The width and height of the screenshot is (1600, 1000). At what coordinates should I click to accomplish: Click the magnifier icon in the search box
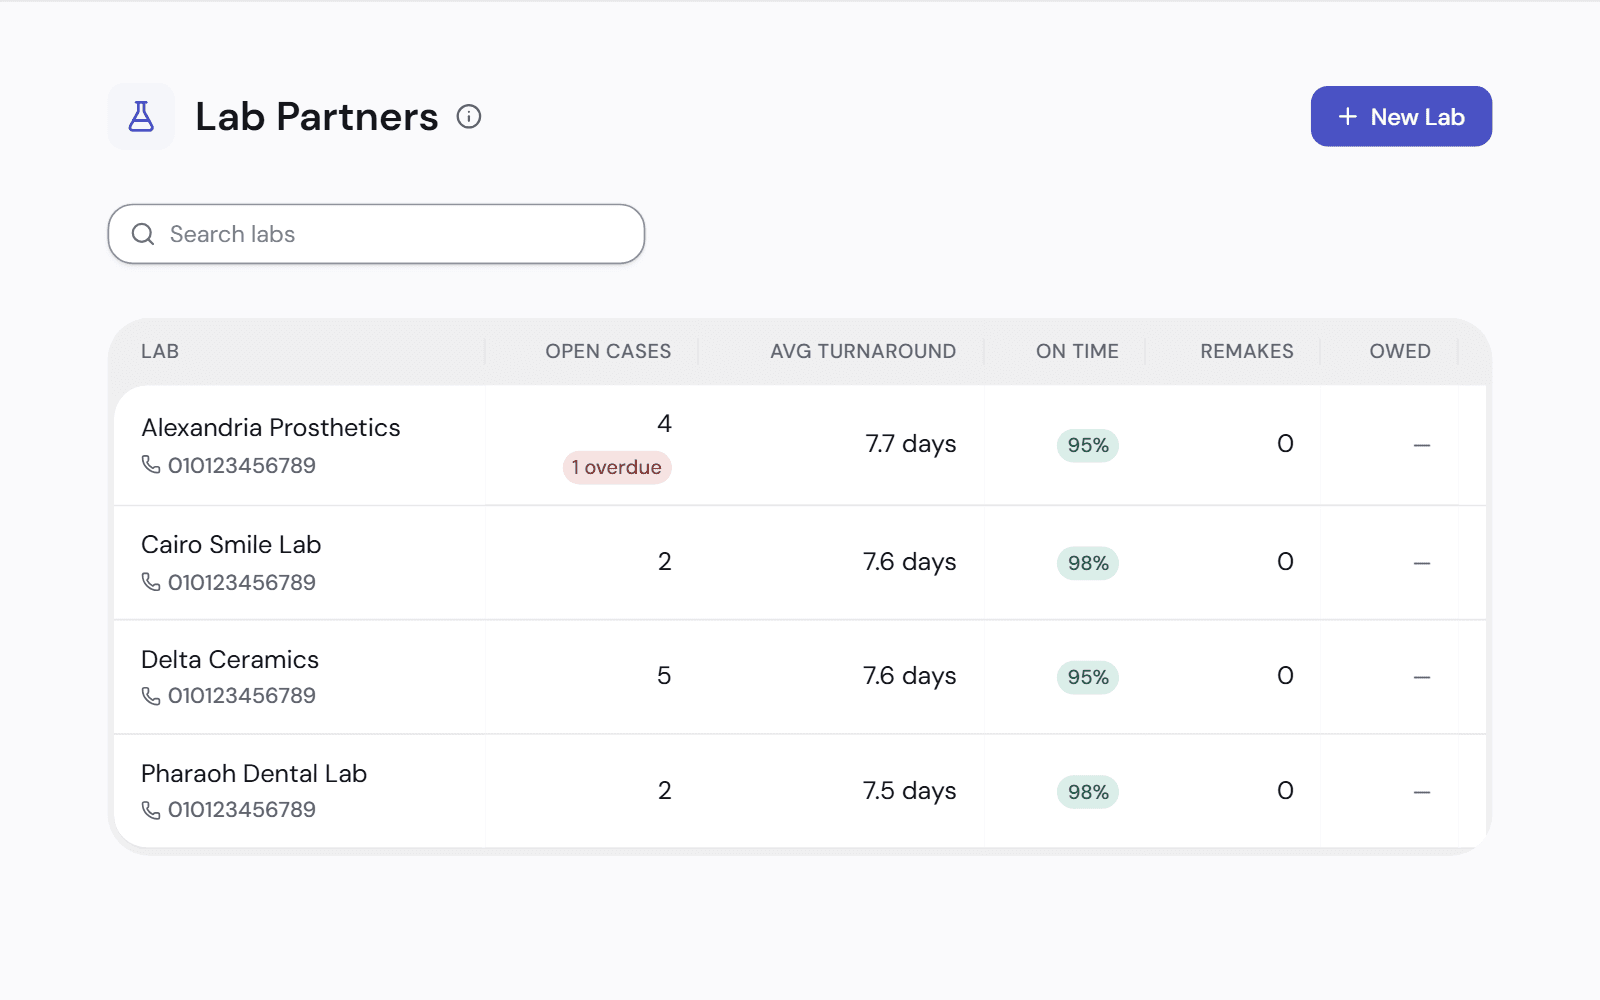143,234
